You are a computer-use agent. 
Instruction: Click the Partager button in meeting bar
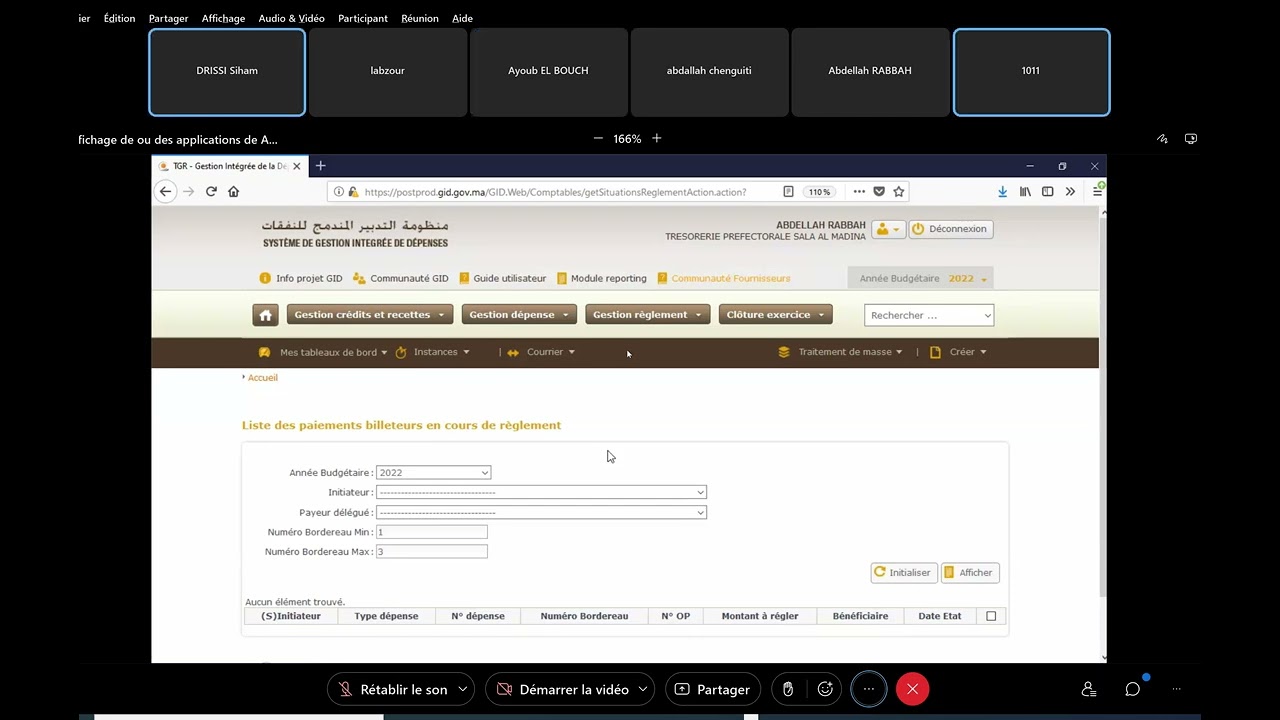click(712, 689)
